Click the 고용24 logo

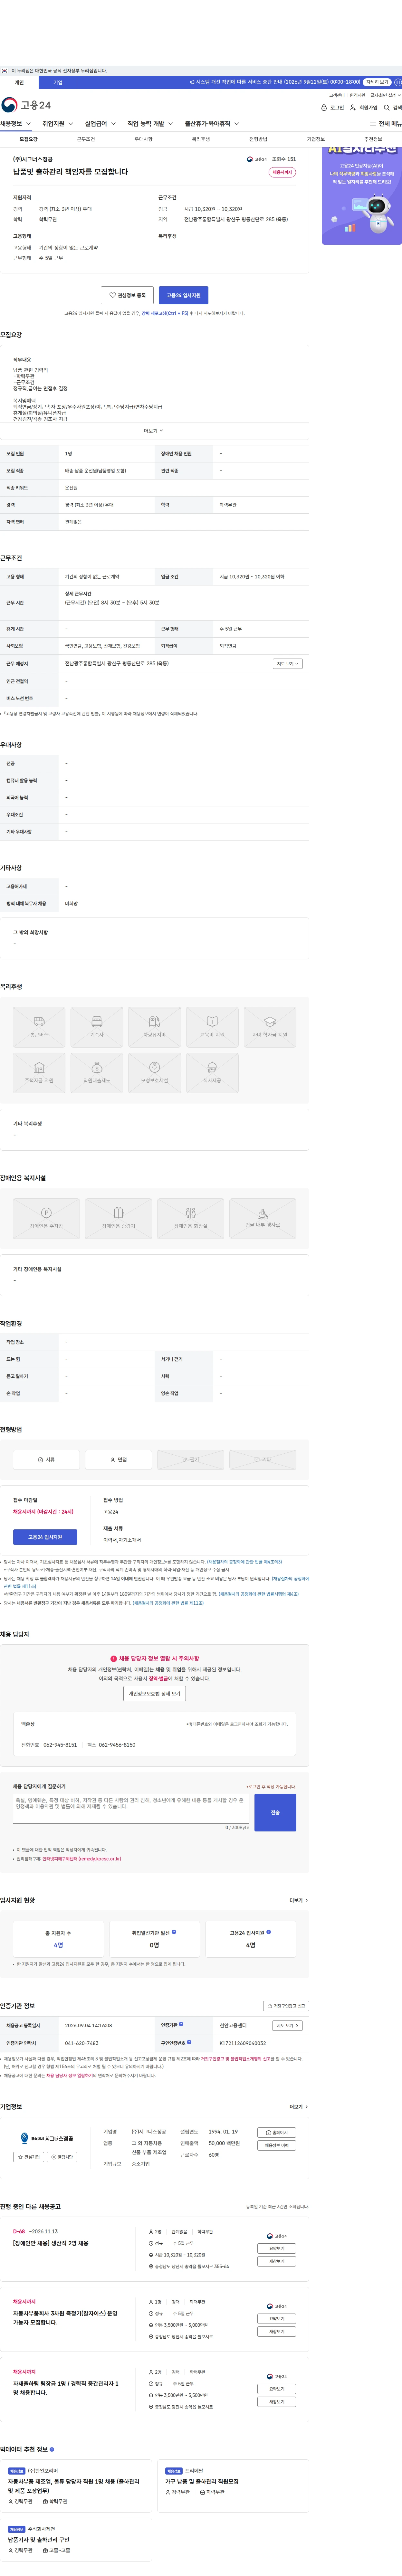pos(26,105)
